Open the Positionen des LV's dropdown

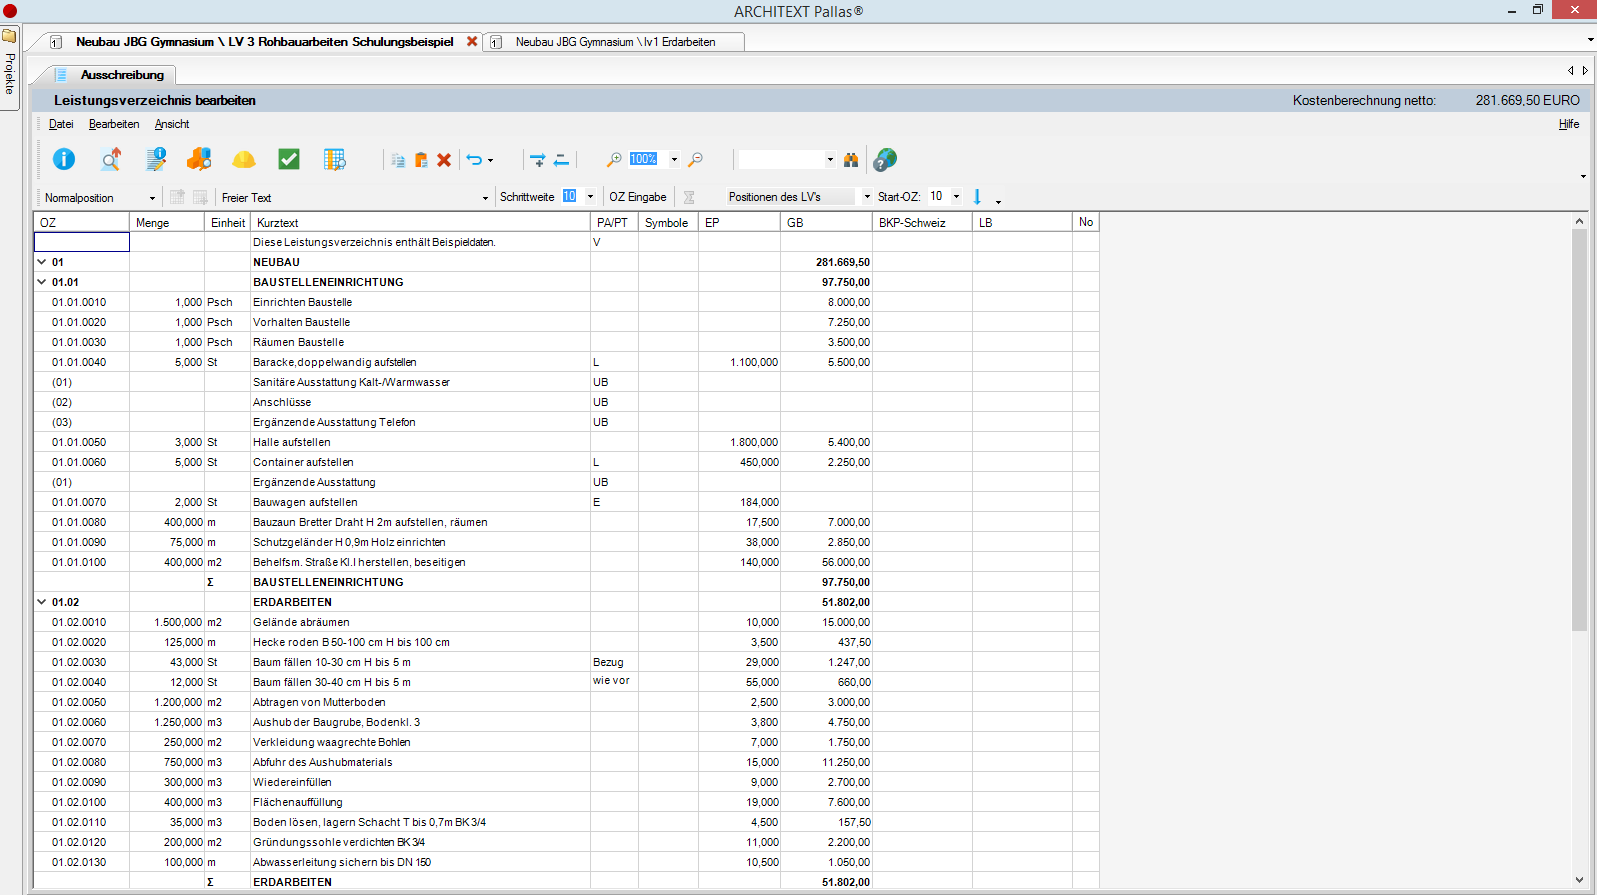point(867,197)
